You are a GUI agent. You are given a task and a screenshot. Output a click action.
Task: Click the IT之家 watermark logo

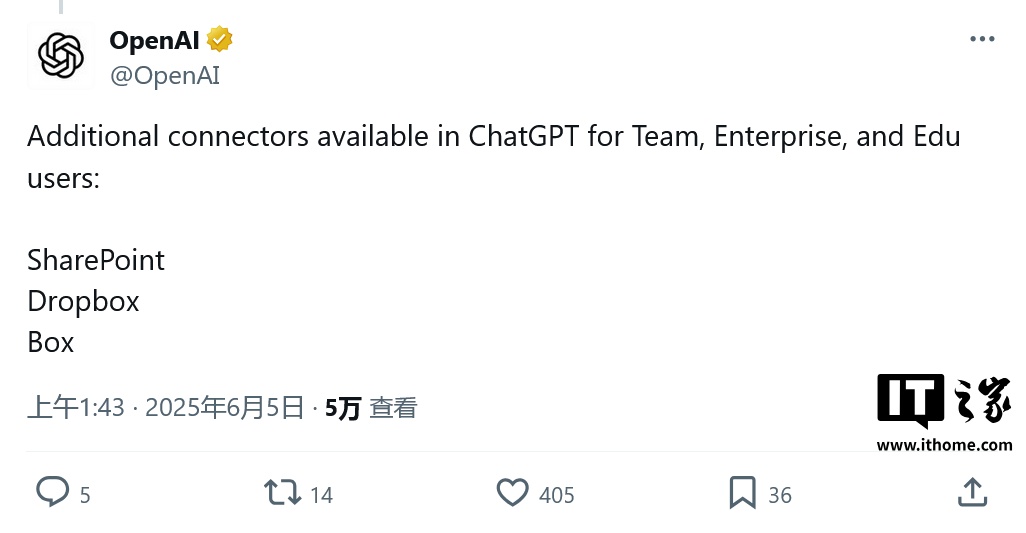944,401
